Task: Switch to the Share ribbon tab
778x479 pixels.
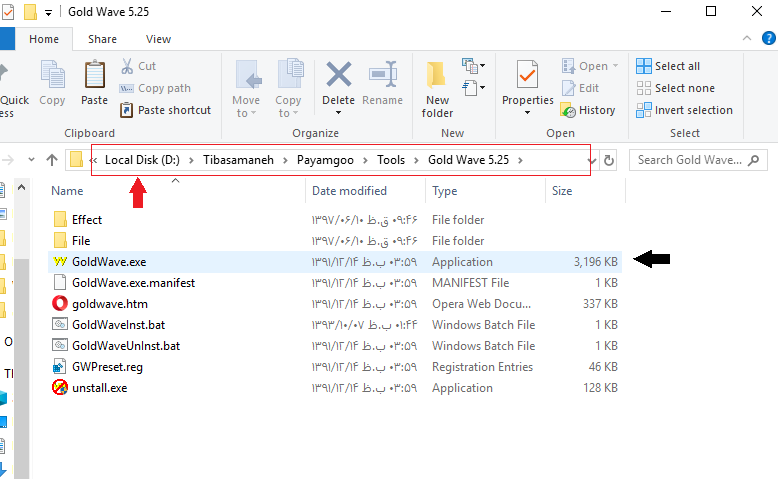Action: pyautogui.click(x=102, y=39)
